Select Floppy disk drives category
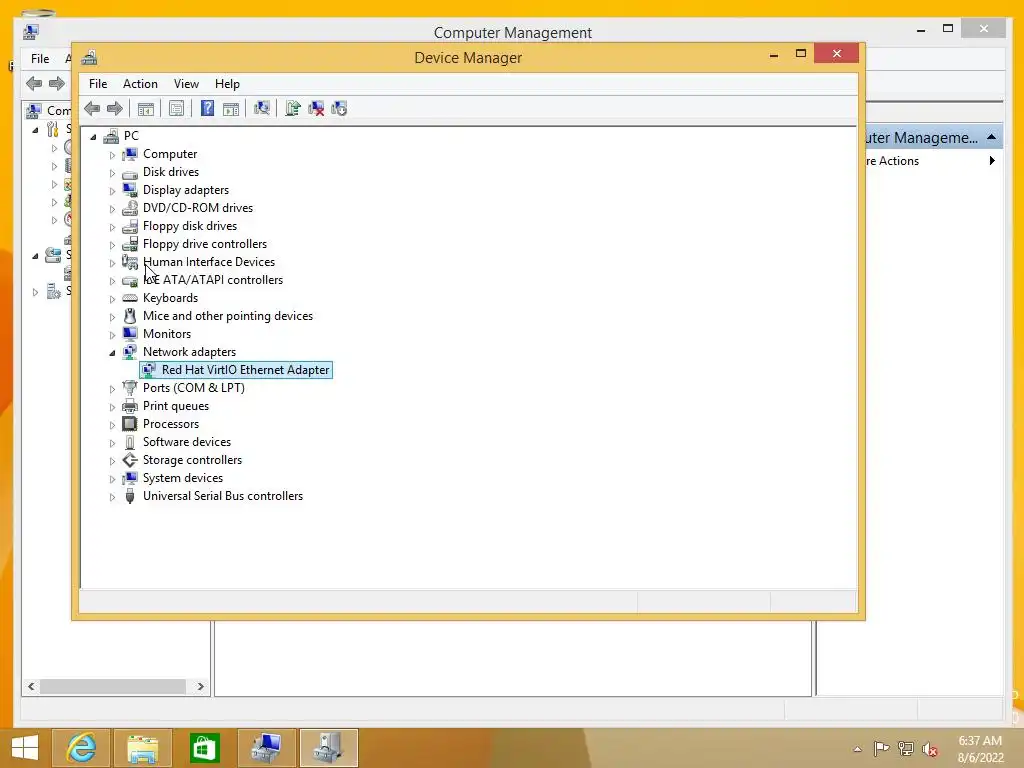Image resolution: width=1024 pixels, height=768 pixels. (x=190, y=226)
